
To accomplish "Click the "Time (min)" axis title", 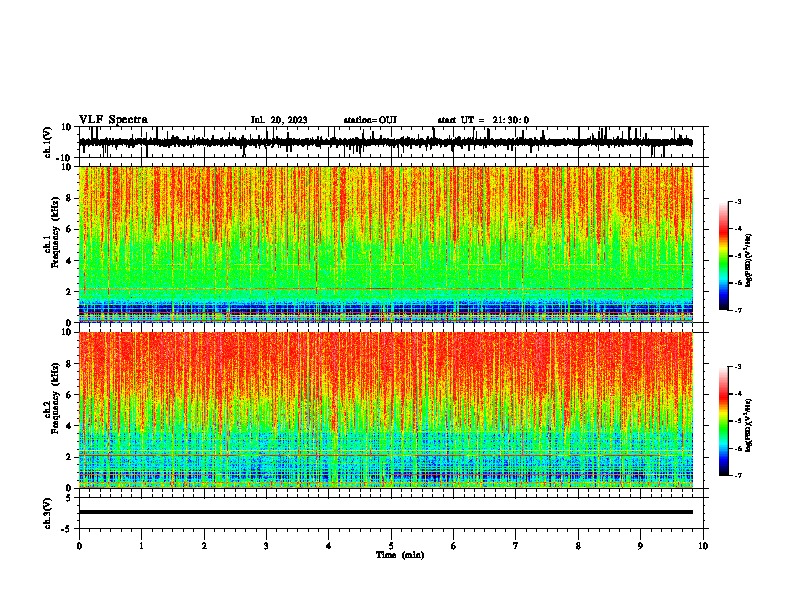I will (400, 555).
